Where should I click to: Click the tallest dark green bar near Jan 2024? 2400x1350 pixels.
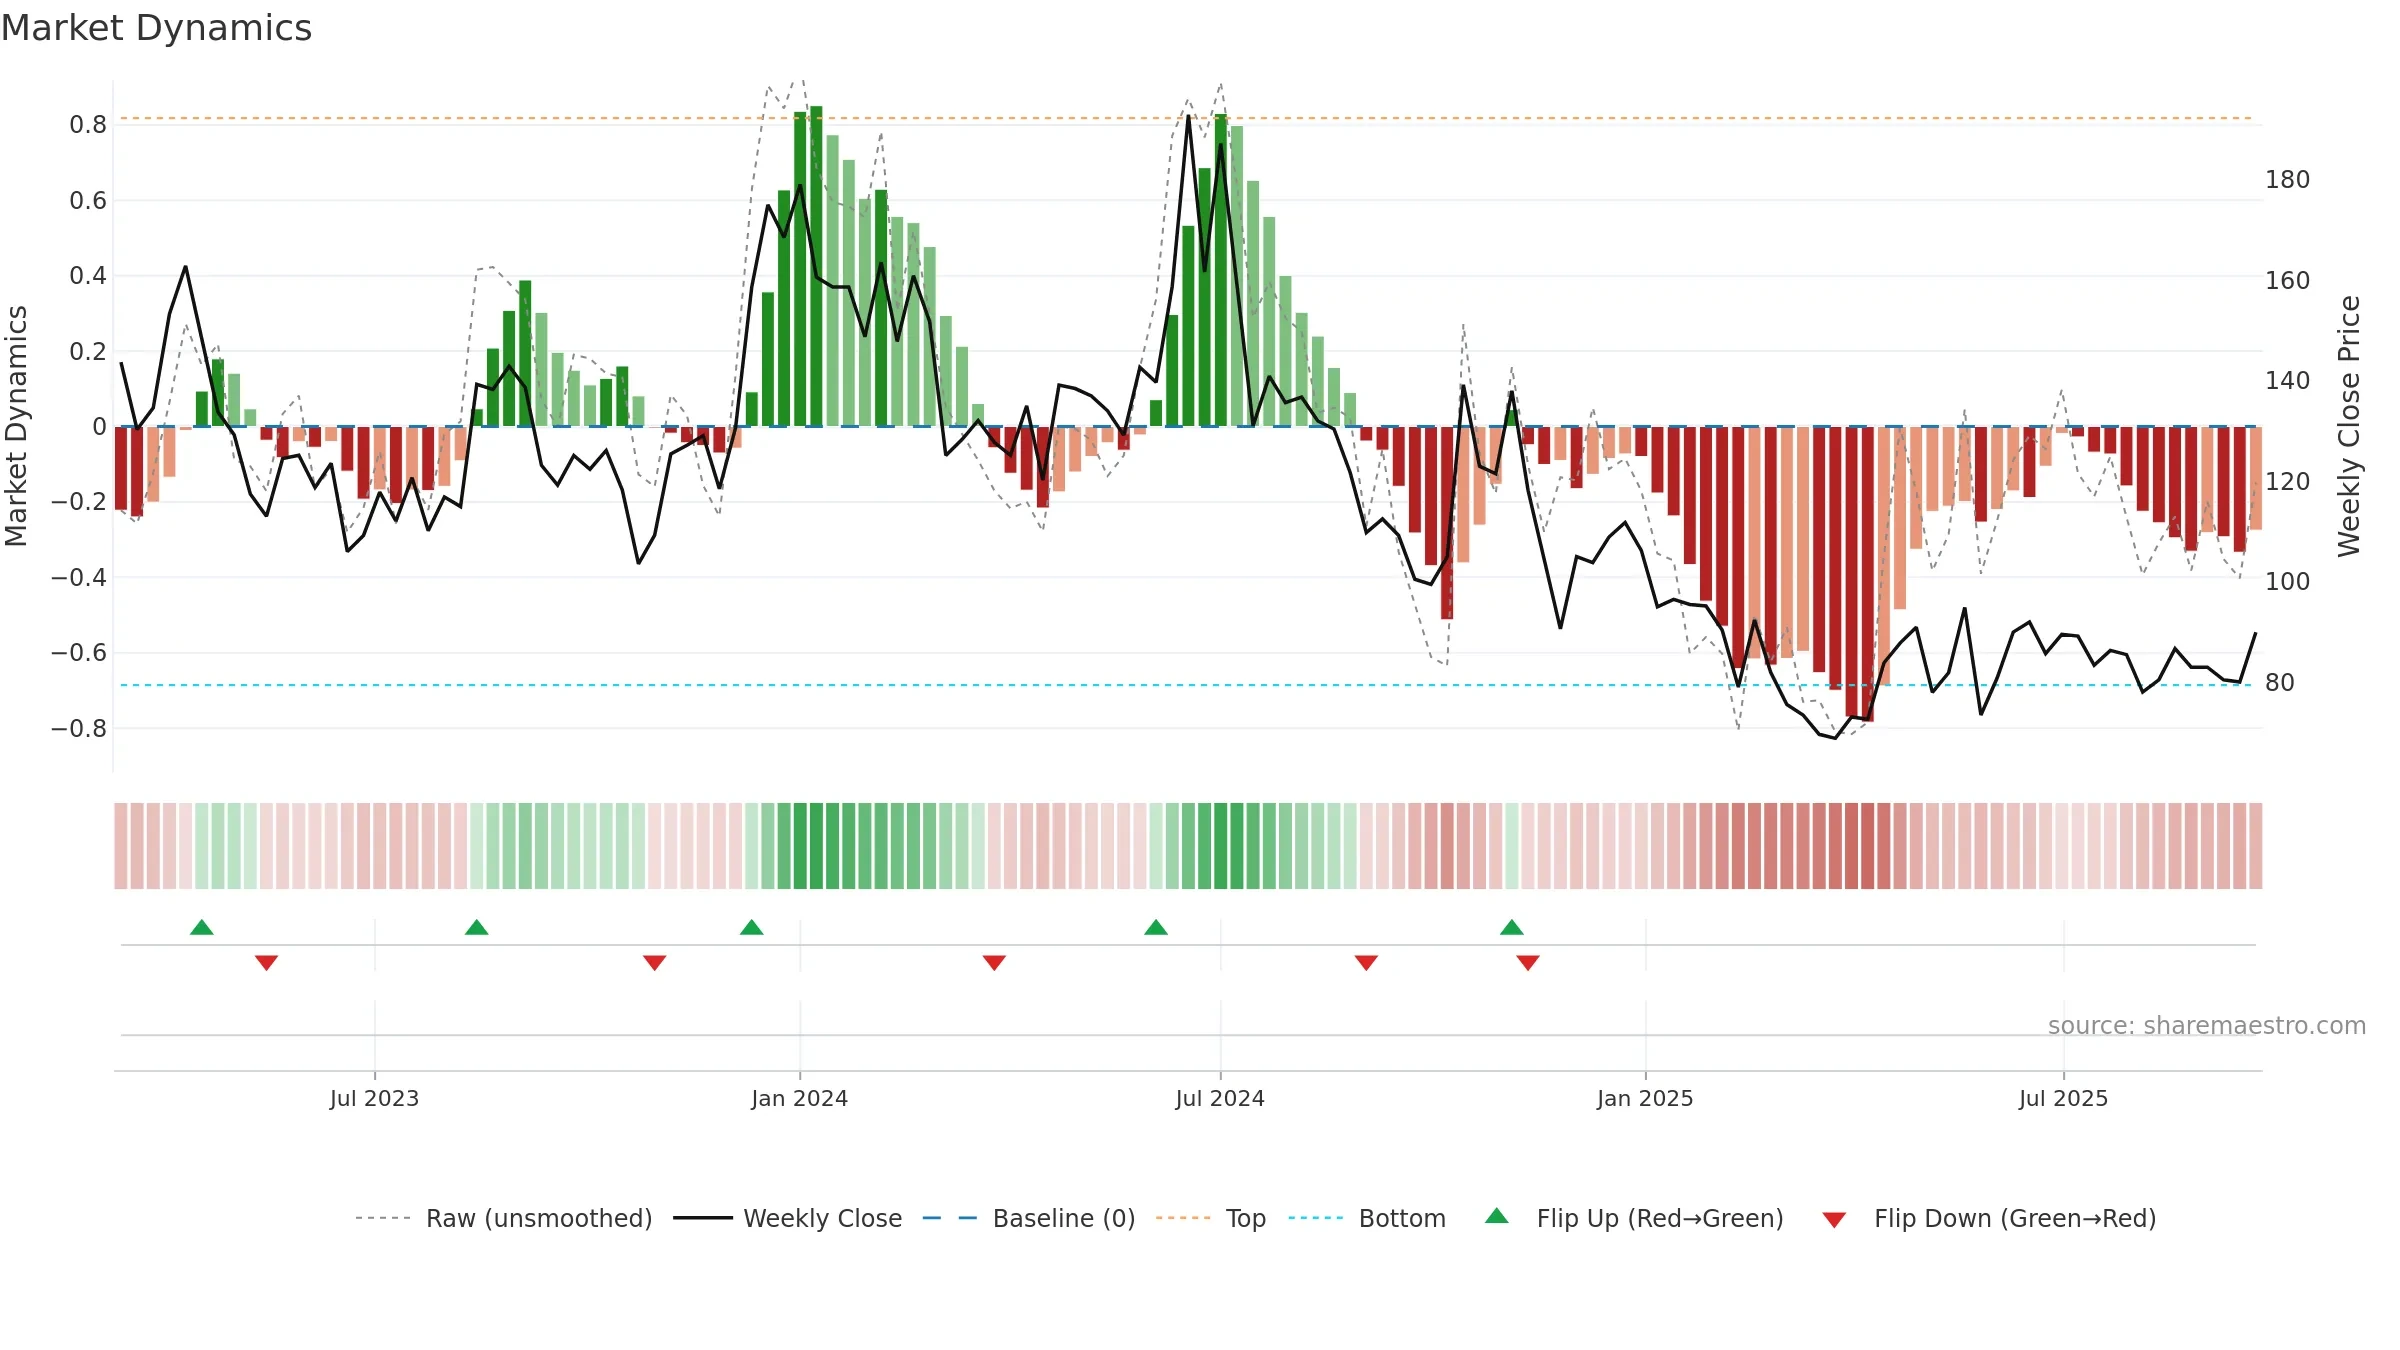[816, 266]
